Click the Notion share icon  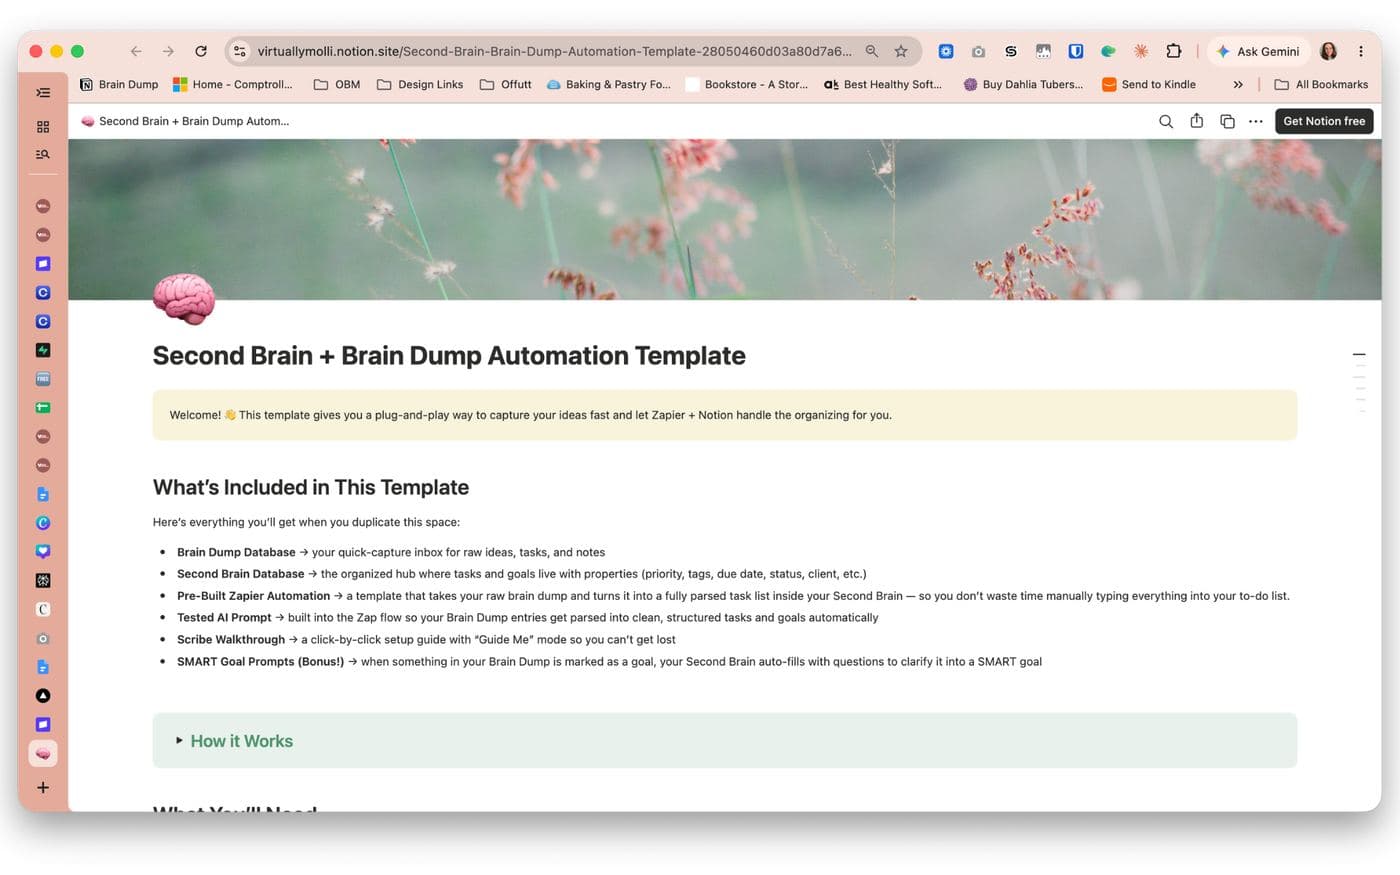click(x=1197, y=121)
